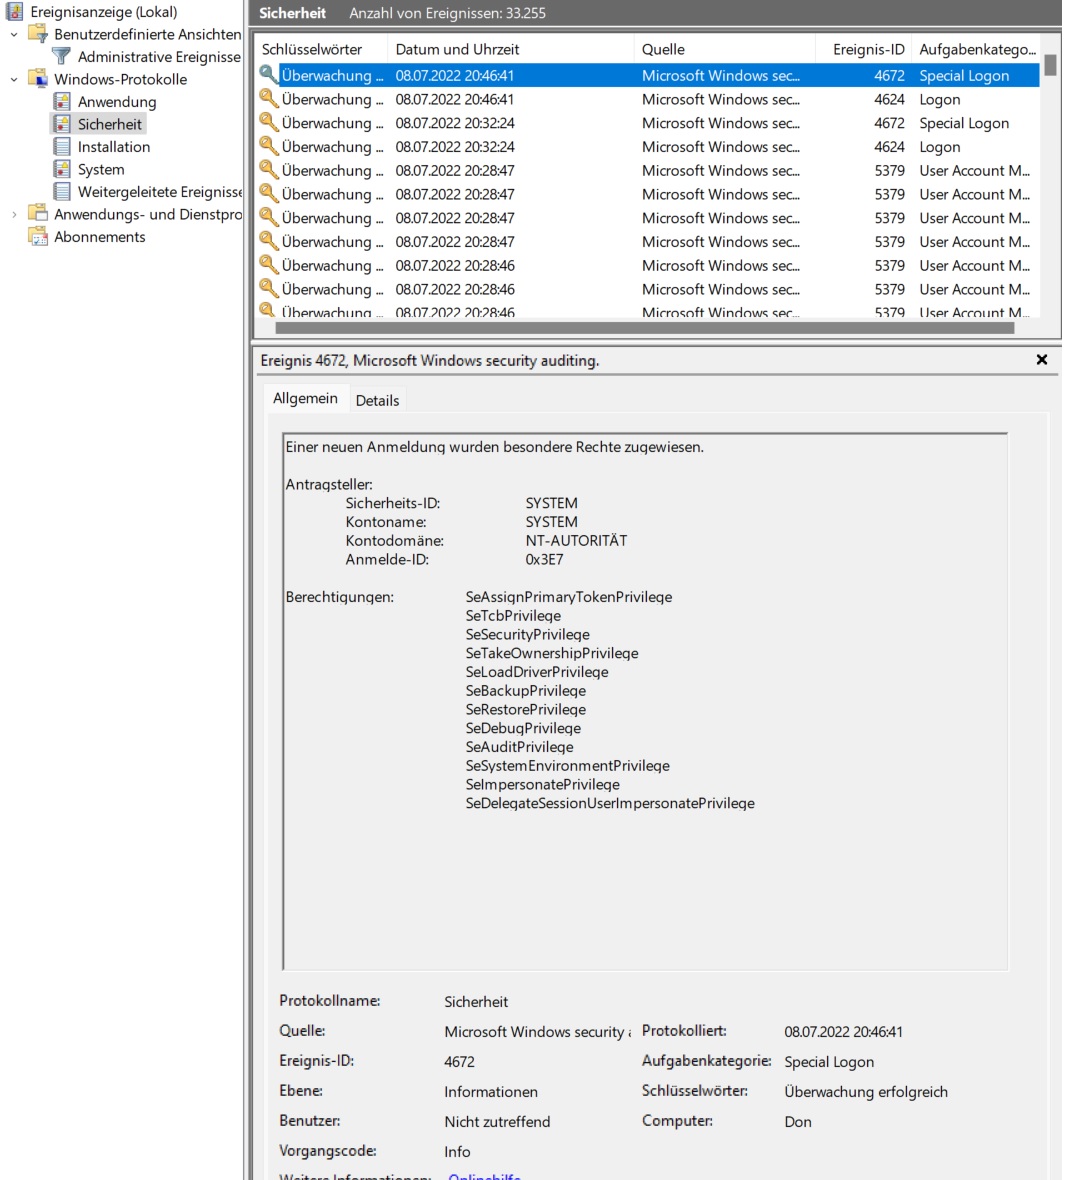Close the Ereignis 4672 preview pane
1092x1180 pixels.
1042,360
